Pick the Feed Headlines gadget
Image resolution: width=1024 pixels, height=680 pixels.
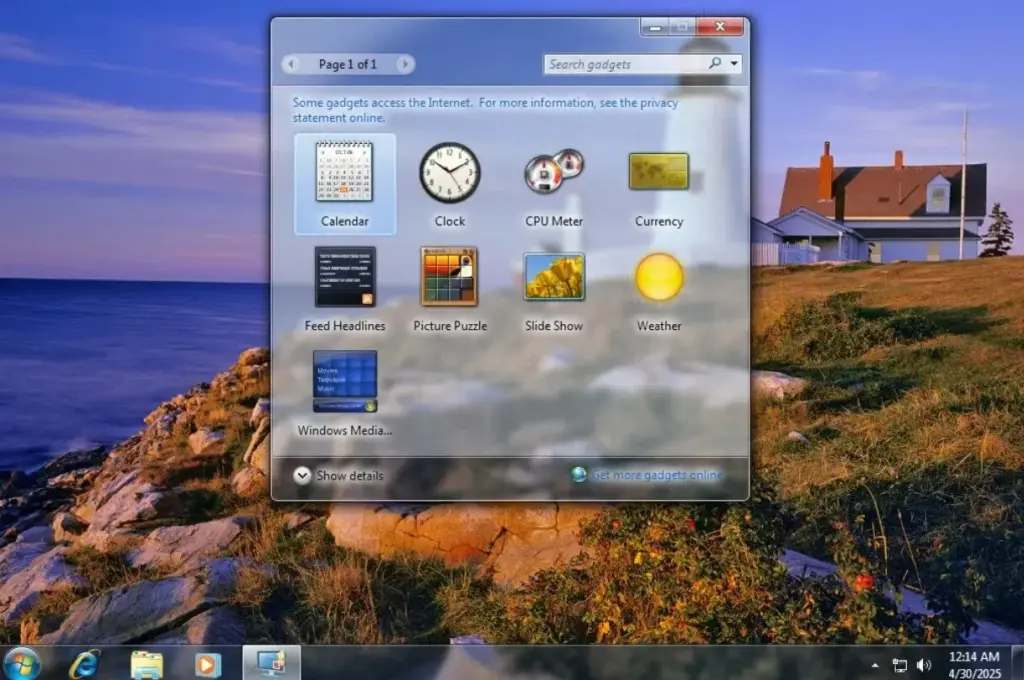pos(345,277)
